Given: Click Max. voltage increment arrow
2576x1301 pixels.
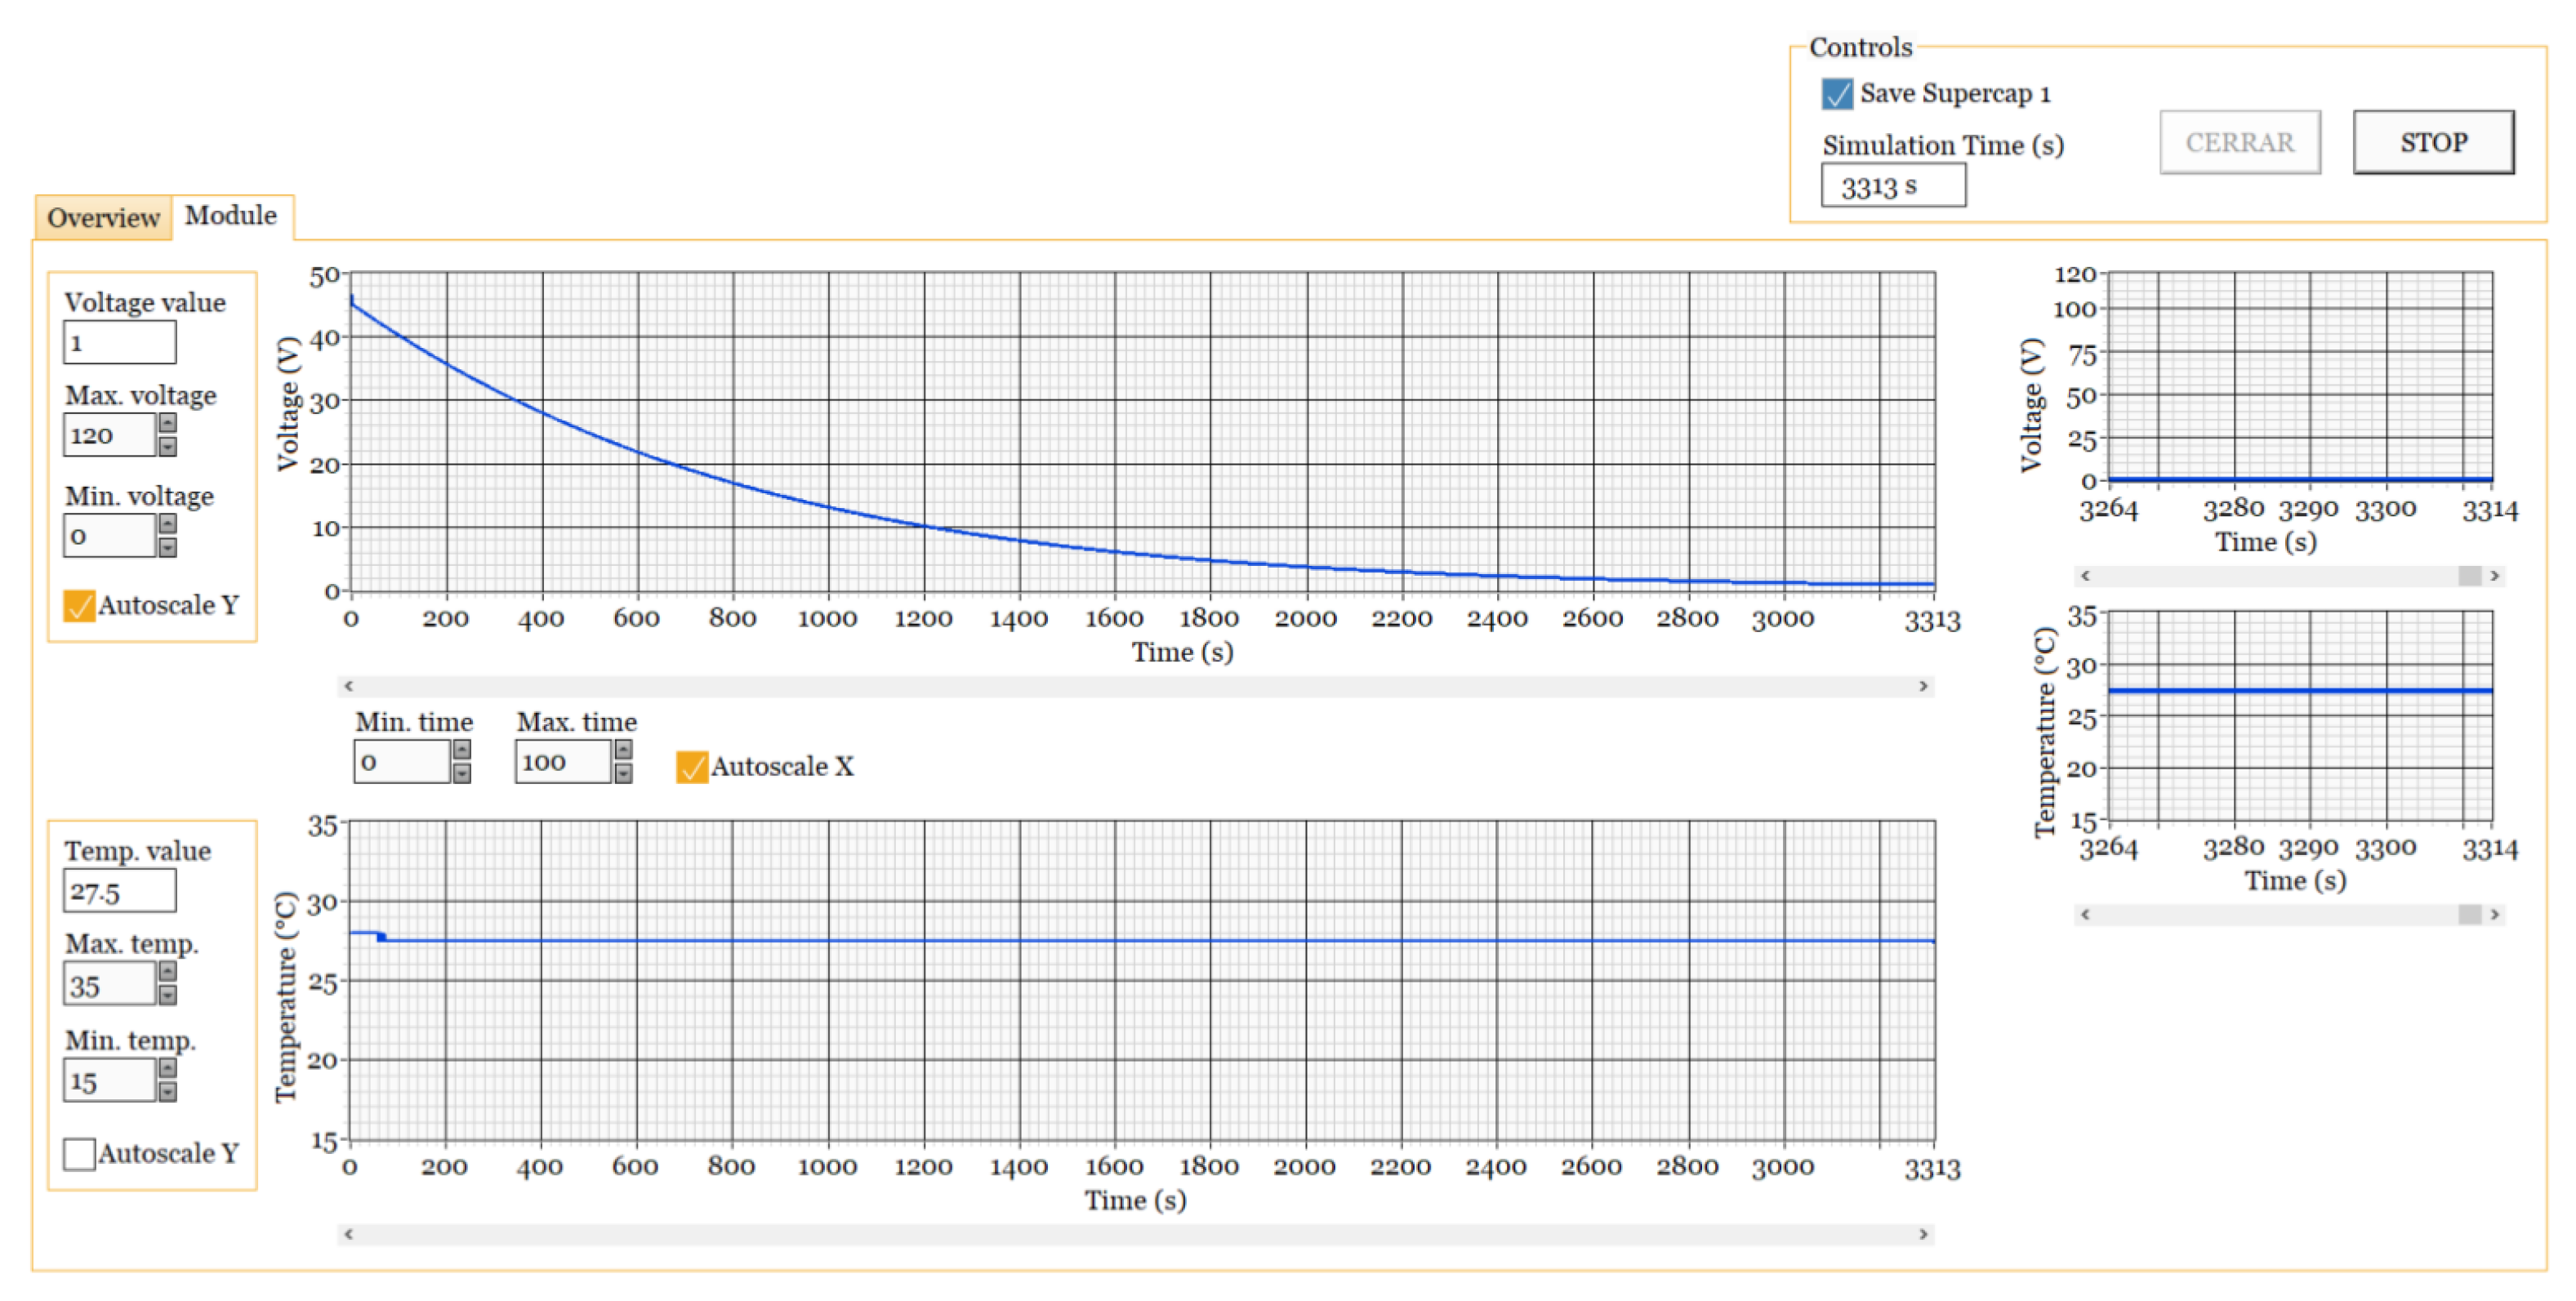Looking at the screenshot, I should pos(168,423).
